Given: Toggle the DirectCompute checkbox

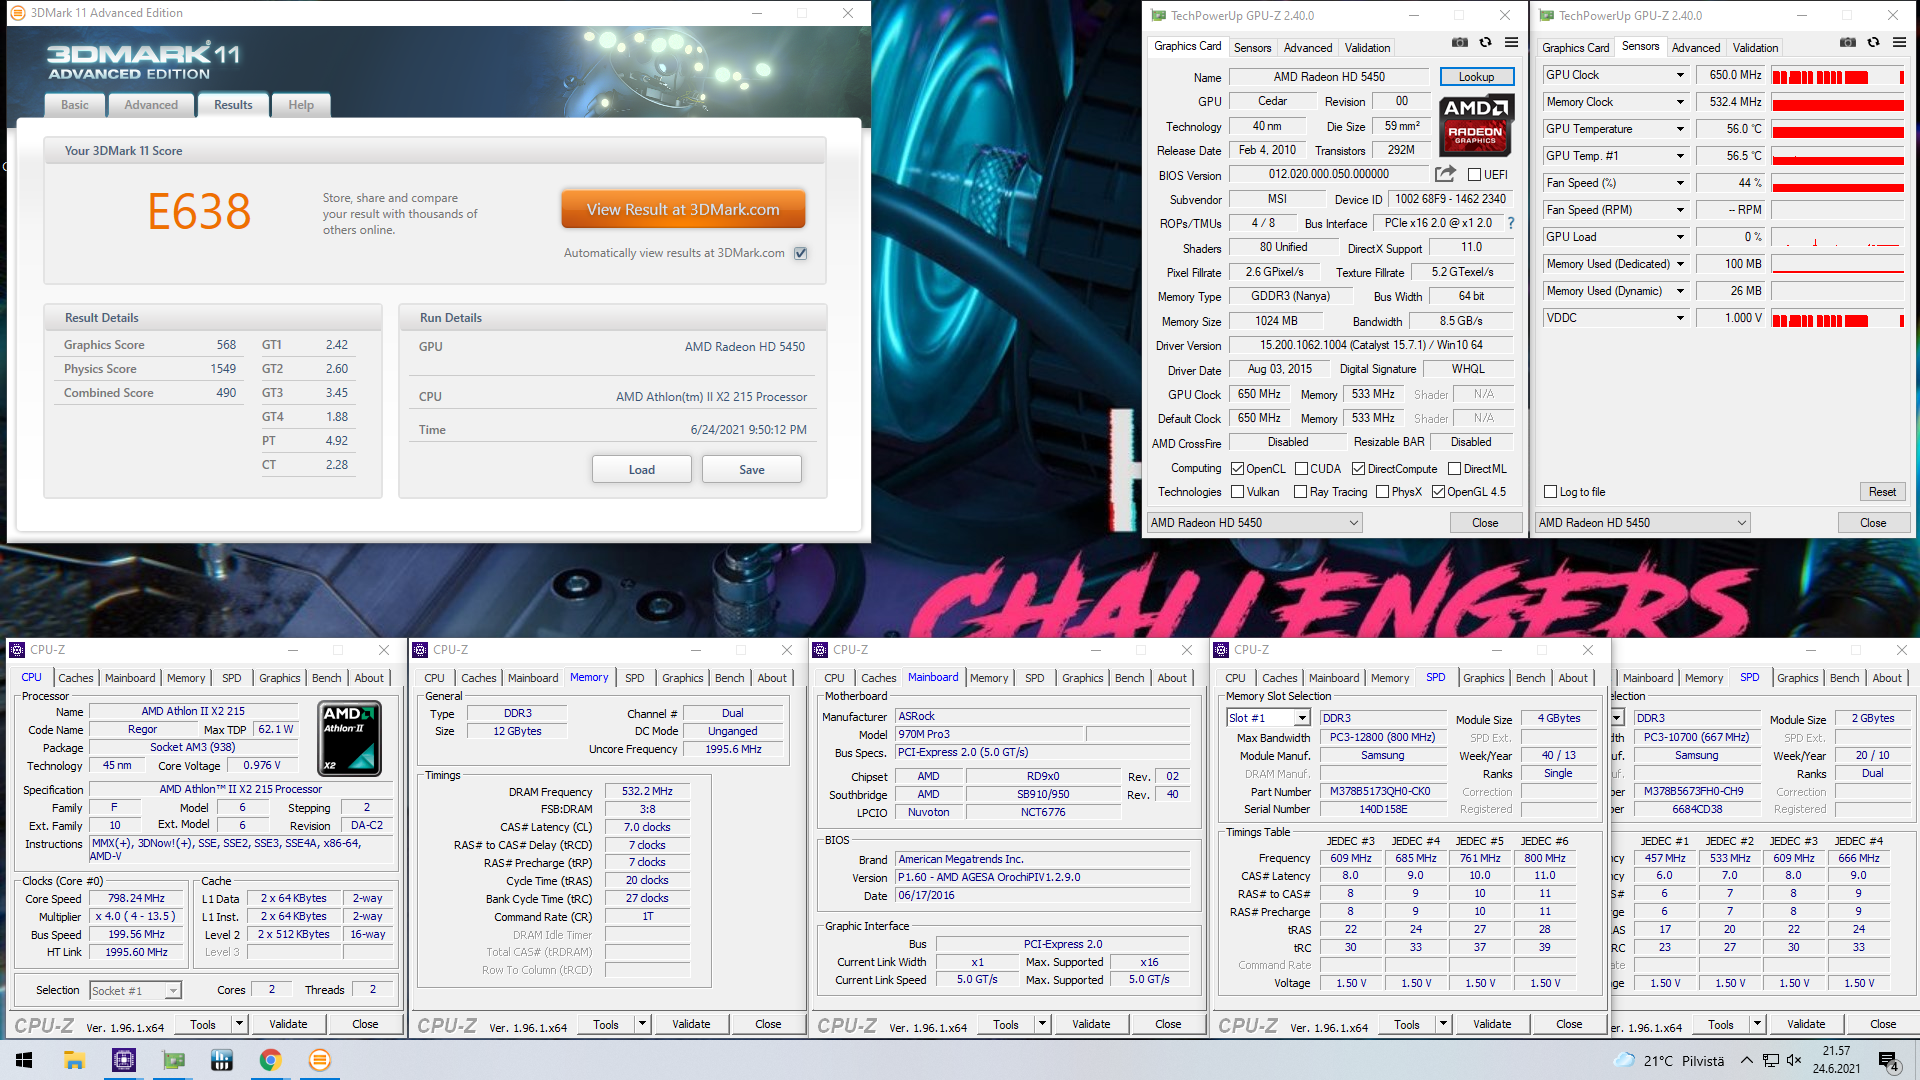Looking at the screenshot, I should click(x=1358, y=469).
